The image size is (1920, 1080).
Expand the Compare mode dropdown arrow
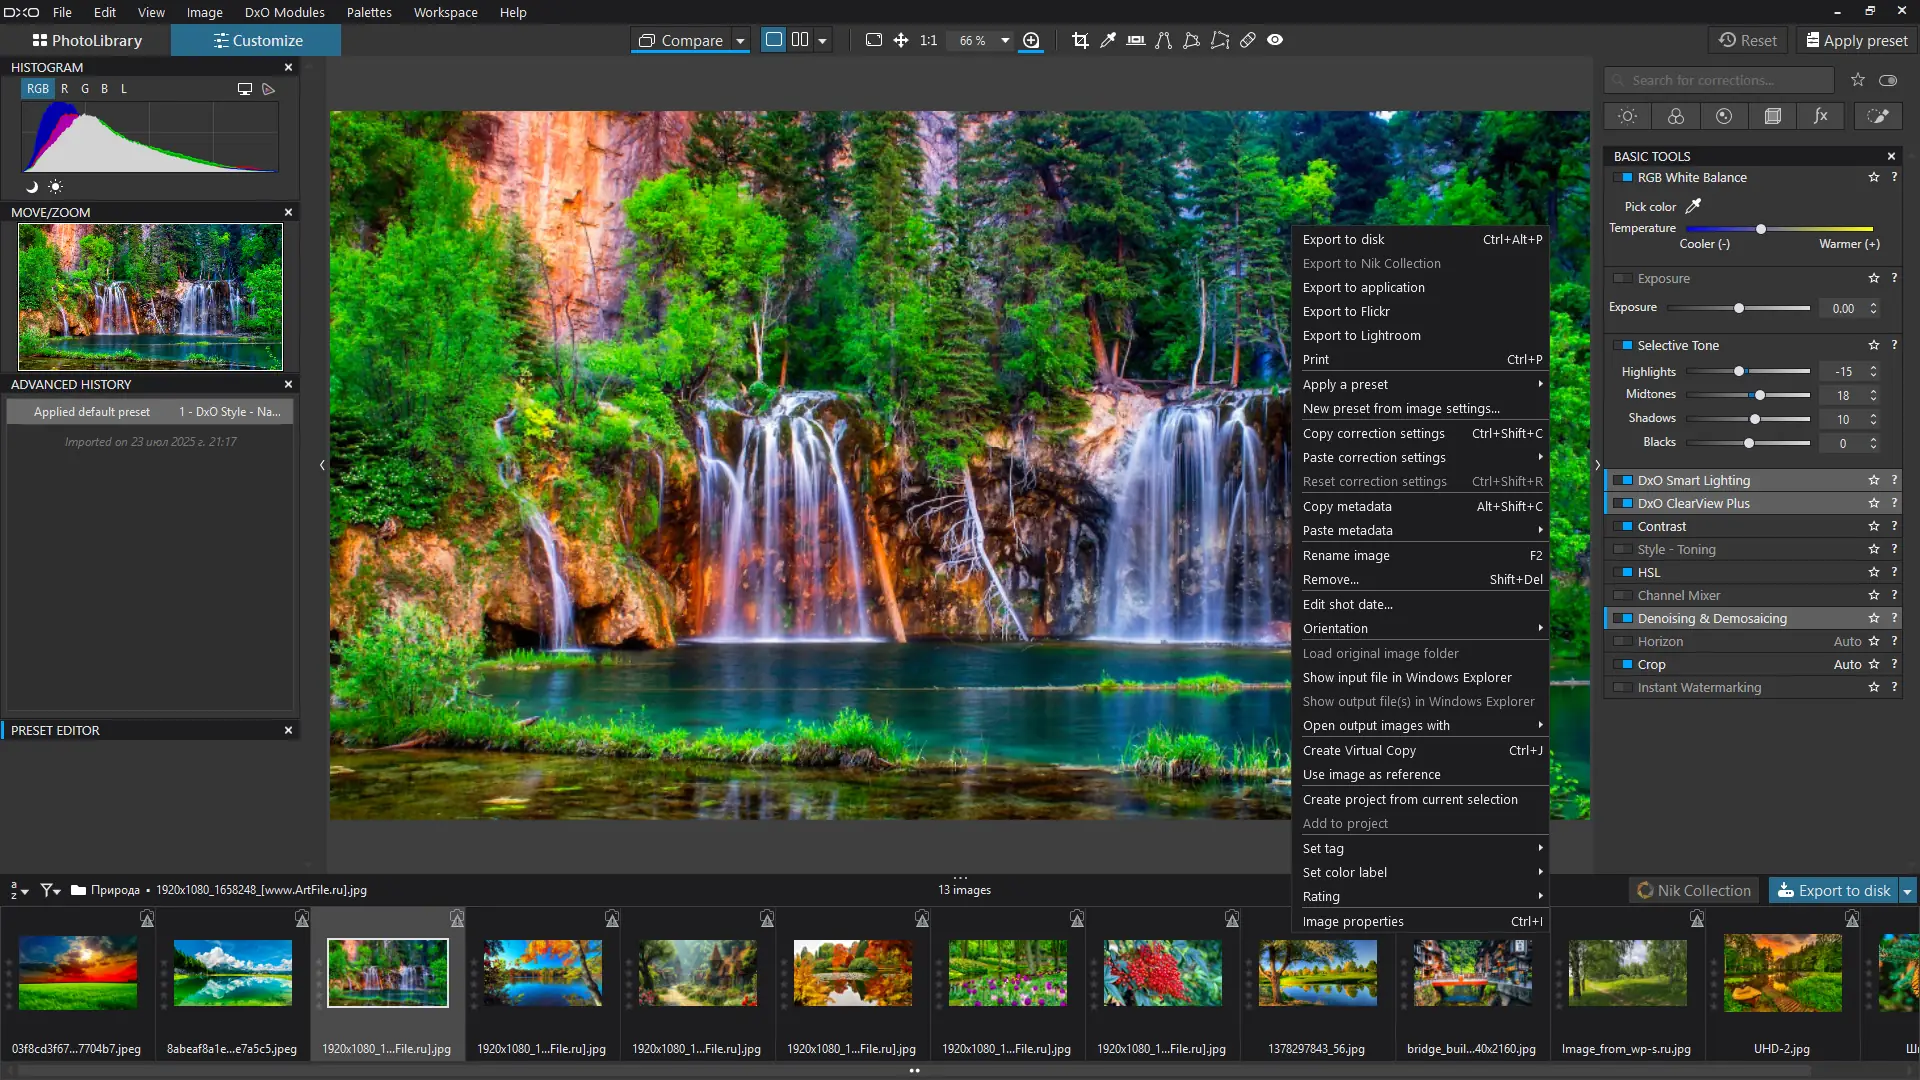(x=741, y=41)
